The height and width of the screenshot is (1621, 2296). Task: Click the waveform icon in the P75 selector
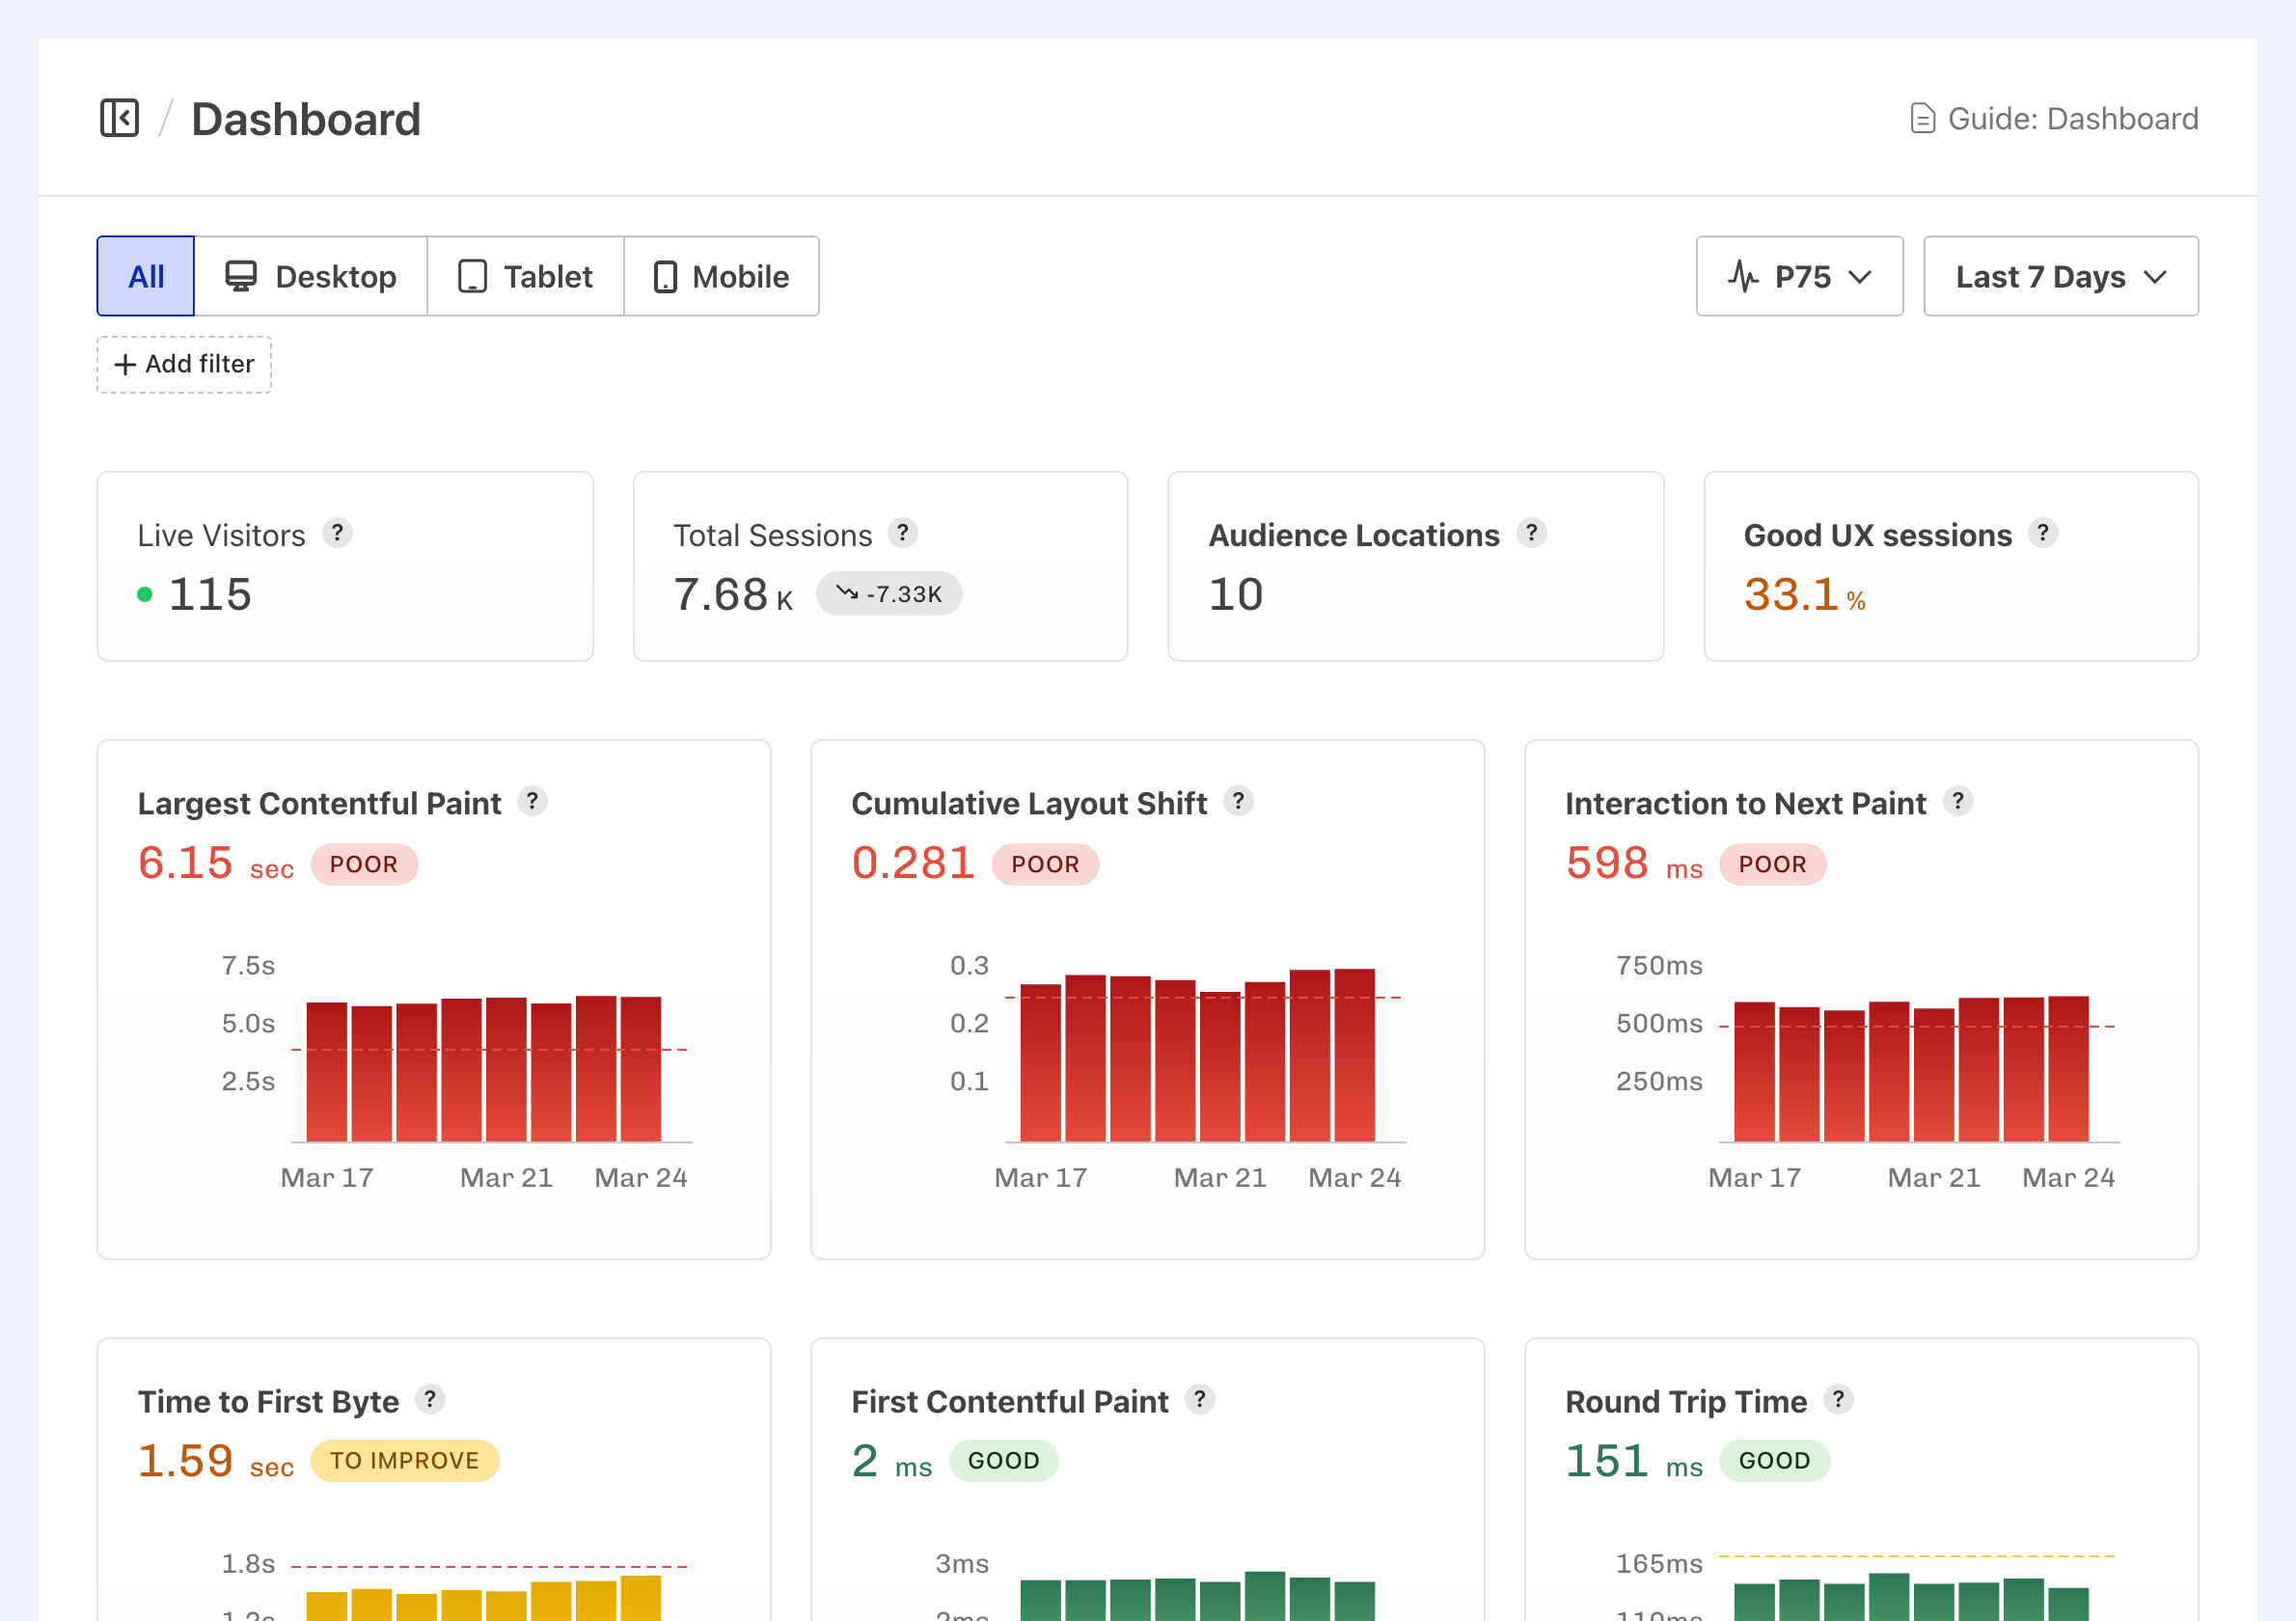(1743, 276)
